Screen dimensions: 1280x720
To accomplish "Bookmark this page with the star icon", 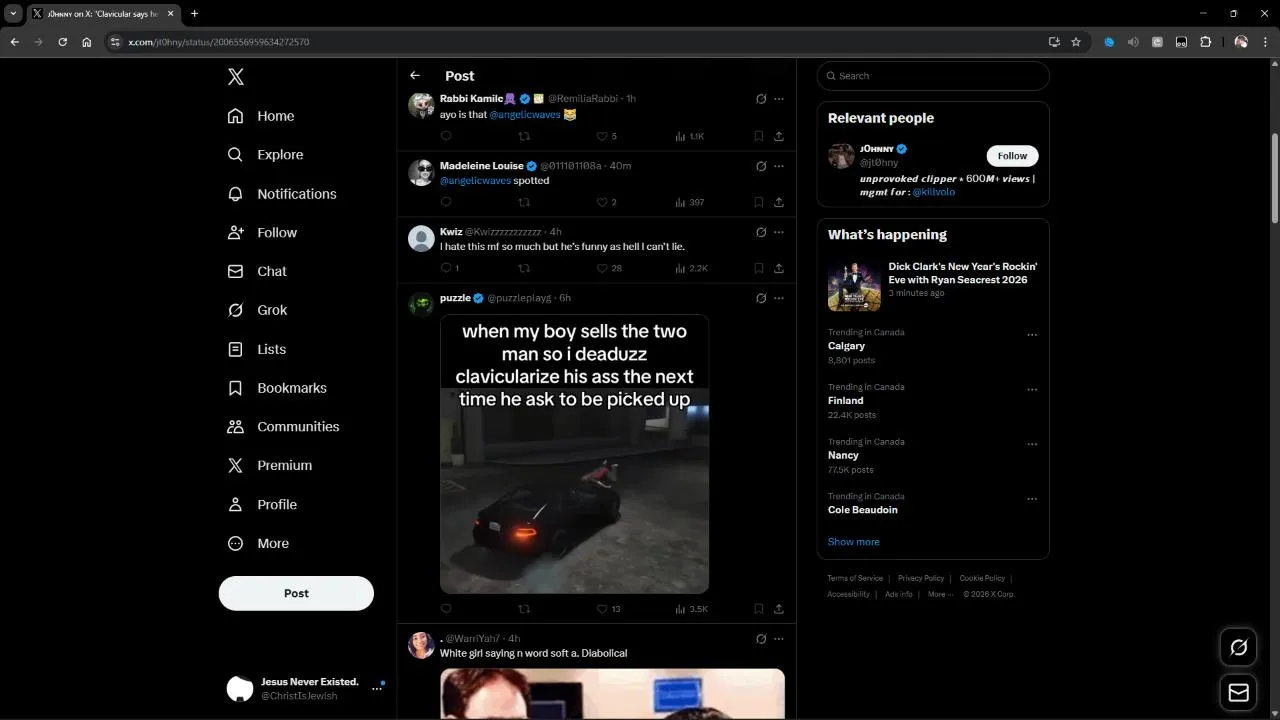I will click(1076, 42).
